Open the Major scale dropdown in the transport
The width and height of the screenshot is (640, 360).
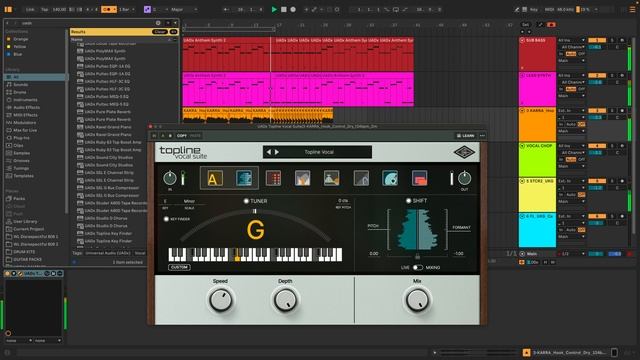184,9
